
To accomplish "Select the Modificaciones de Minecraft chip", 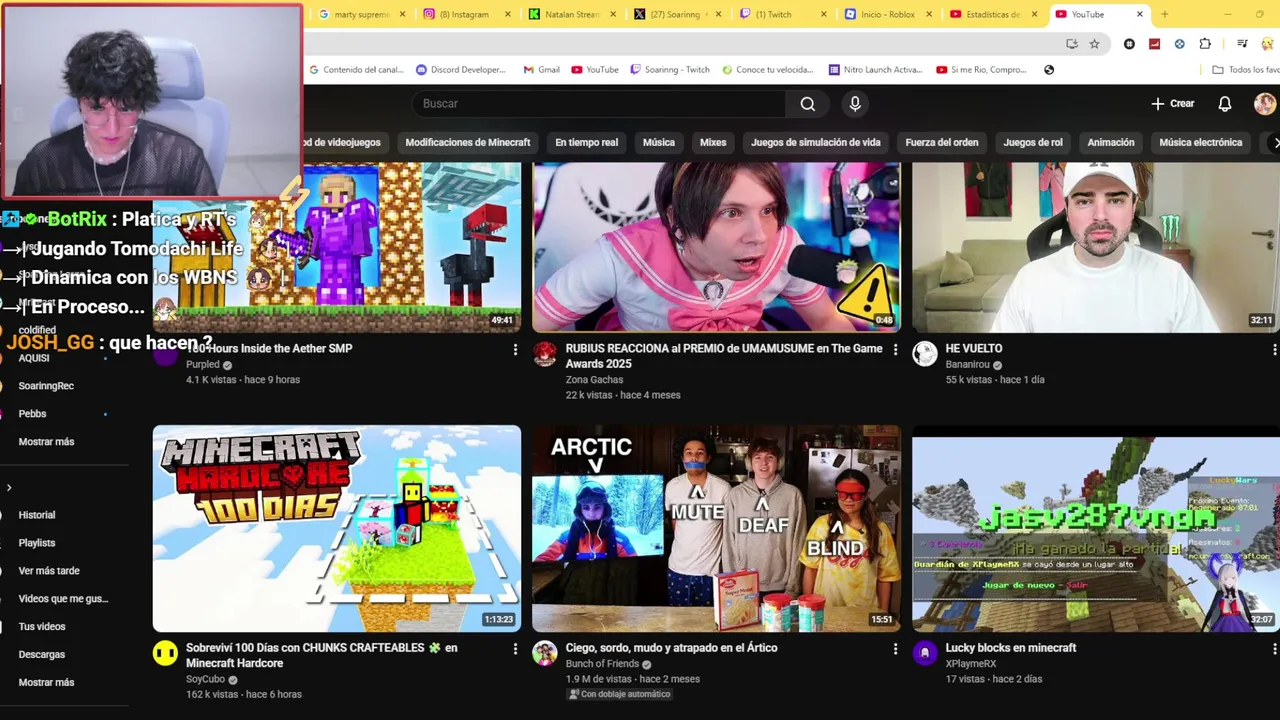I will click(x=468, y=142).
